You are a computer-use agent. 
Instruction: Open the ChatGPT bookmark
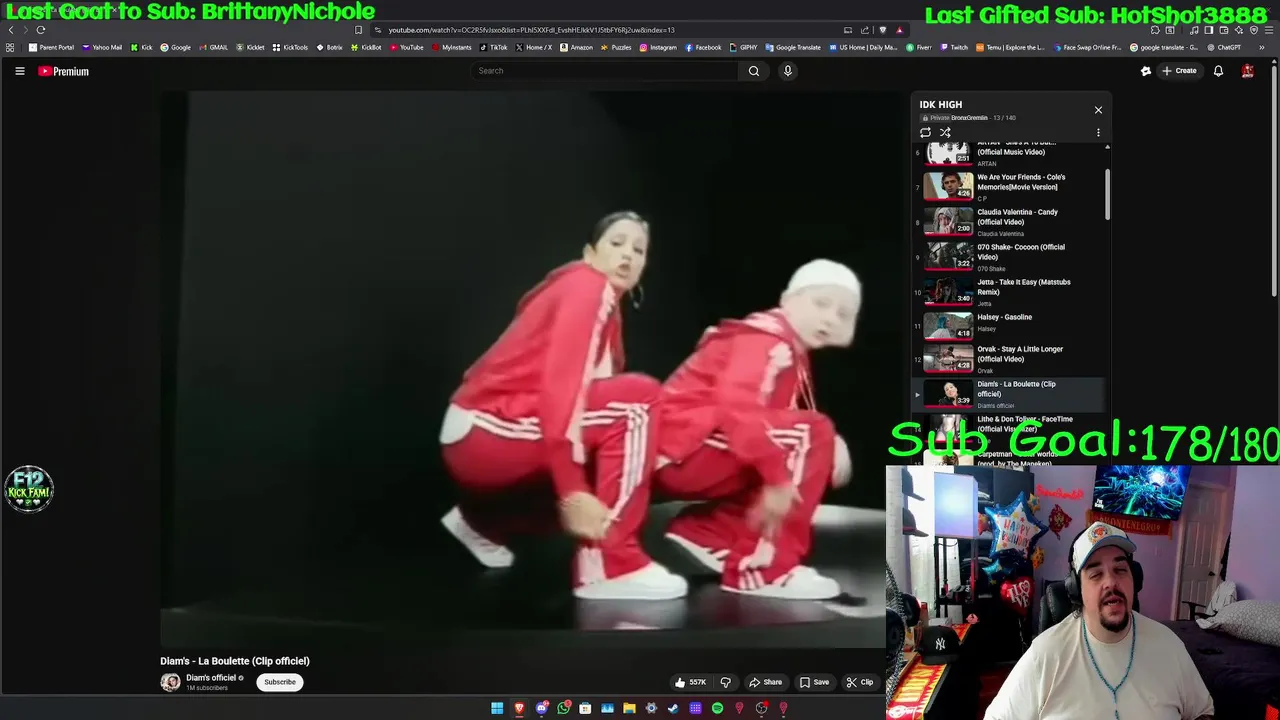tap(1224, 47)
